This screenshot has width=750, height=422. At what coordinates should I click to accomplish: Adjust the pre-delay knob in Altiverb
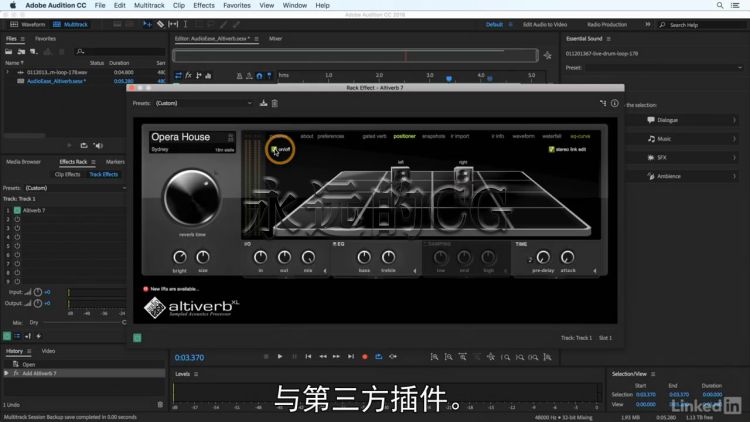[543, 257]
